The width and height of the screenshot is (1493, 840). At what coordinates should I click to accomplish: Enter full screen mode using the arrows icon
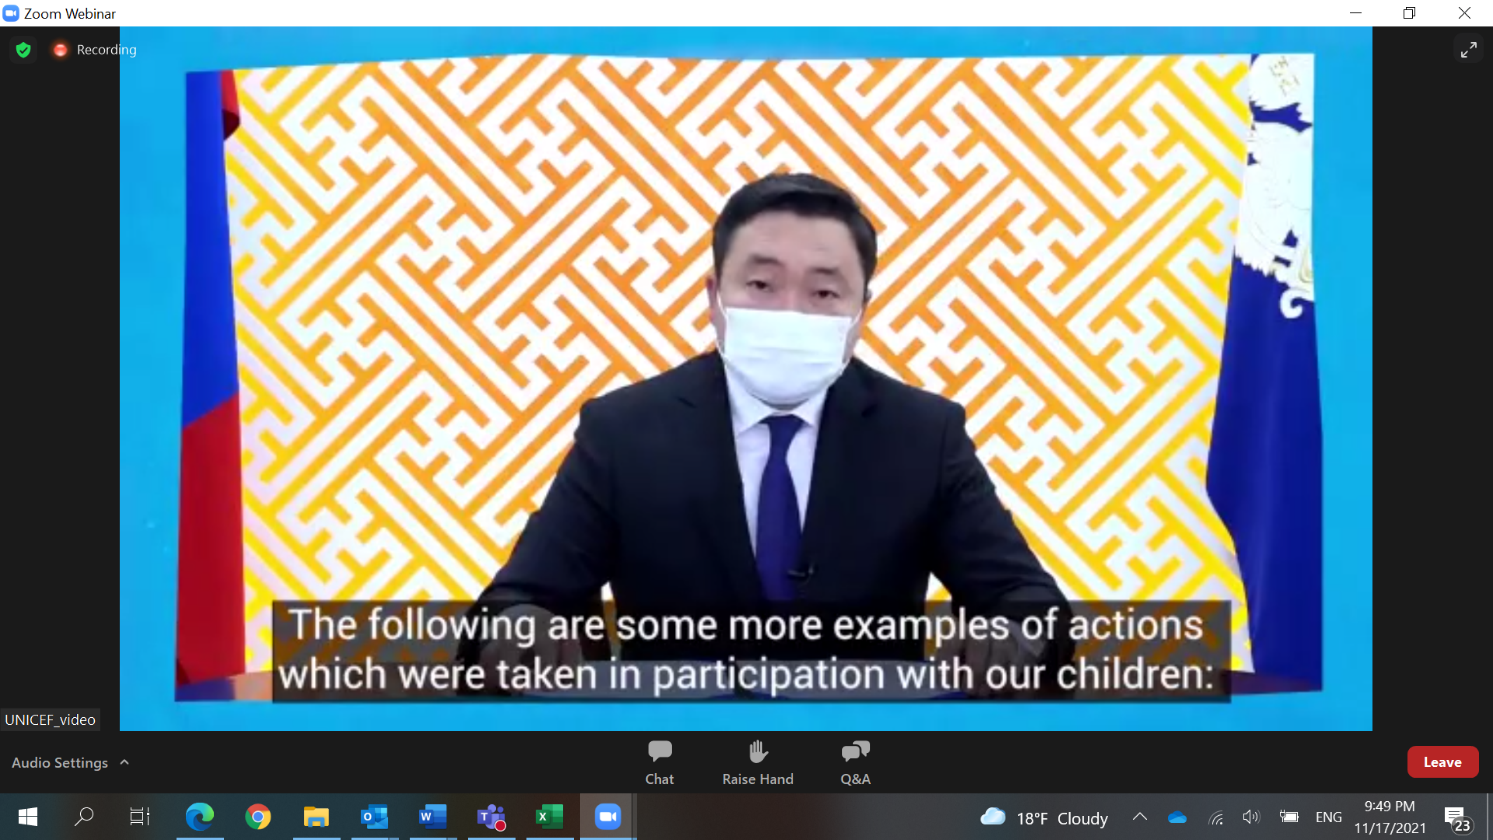[1468, 50]
